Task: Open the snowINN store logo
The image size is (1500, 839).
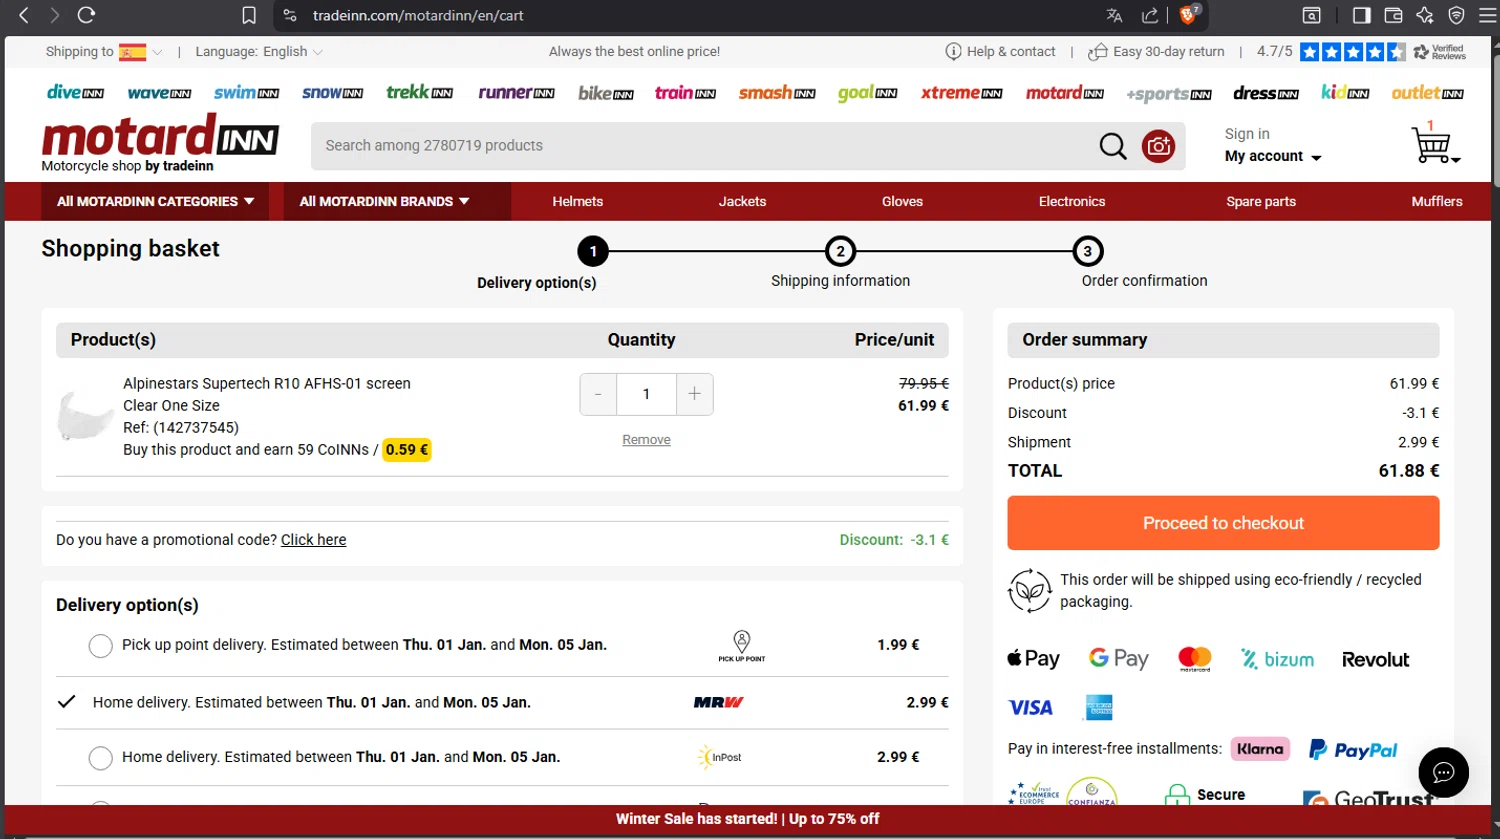Action: (x=332, y=93)
